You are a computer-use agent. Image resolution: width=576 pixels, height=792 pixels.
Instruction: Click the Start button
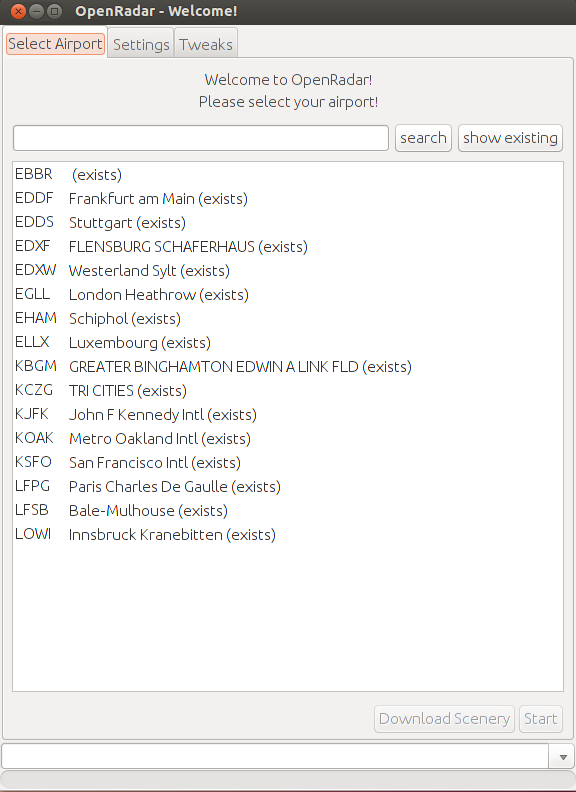click(x=541, y=719)
